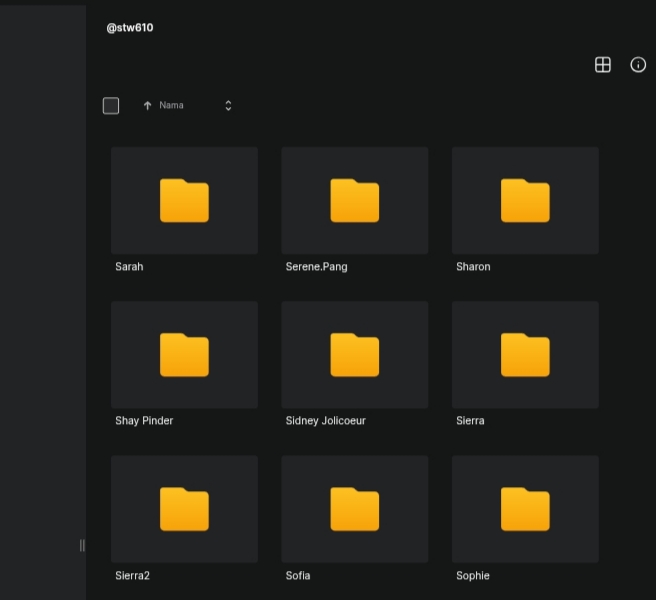The image size is (656, 600).
Task: Open the Shay Pinder folder
Action: (184, 355)
